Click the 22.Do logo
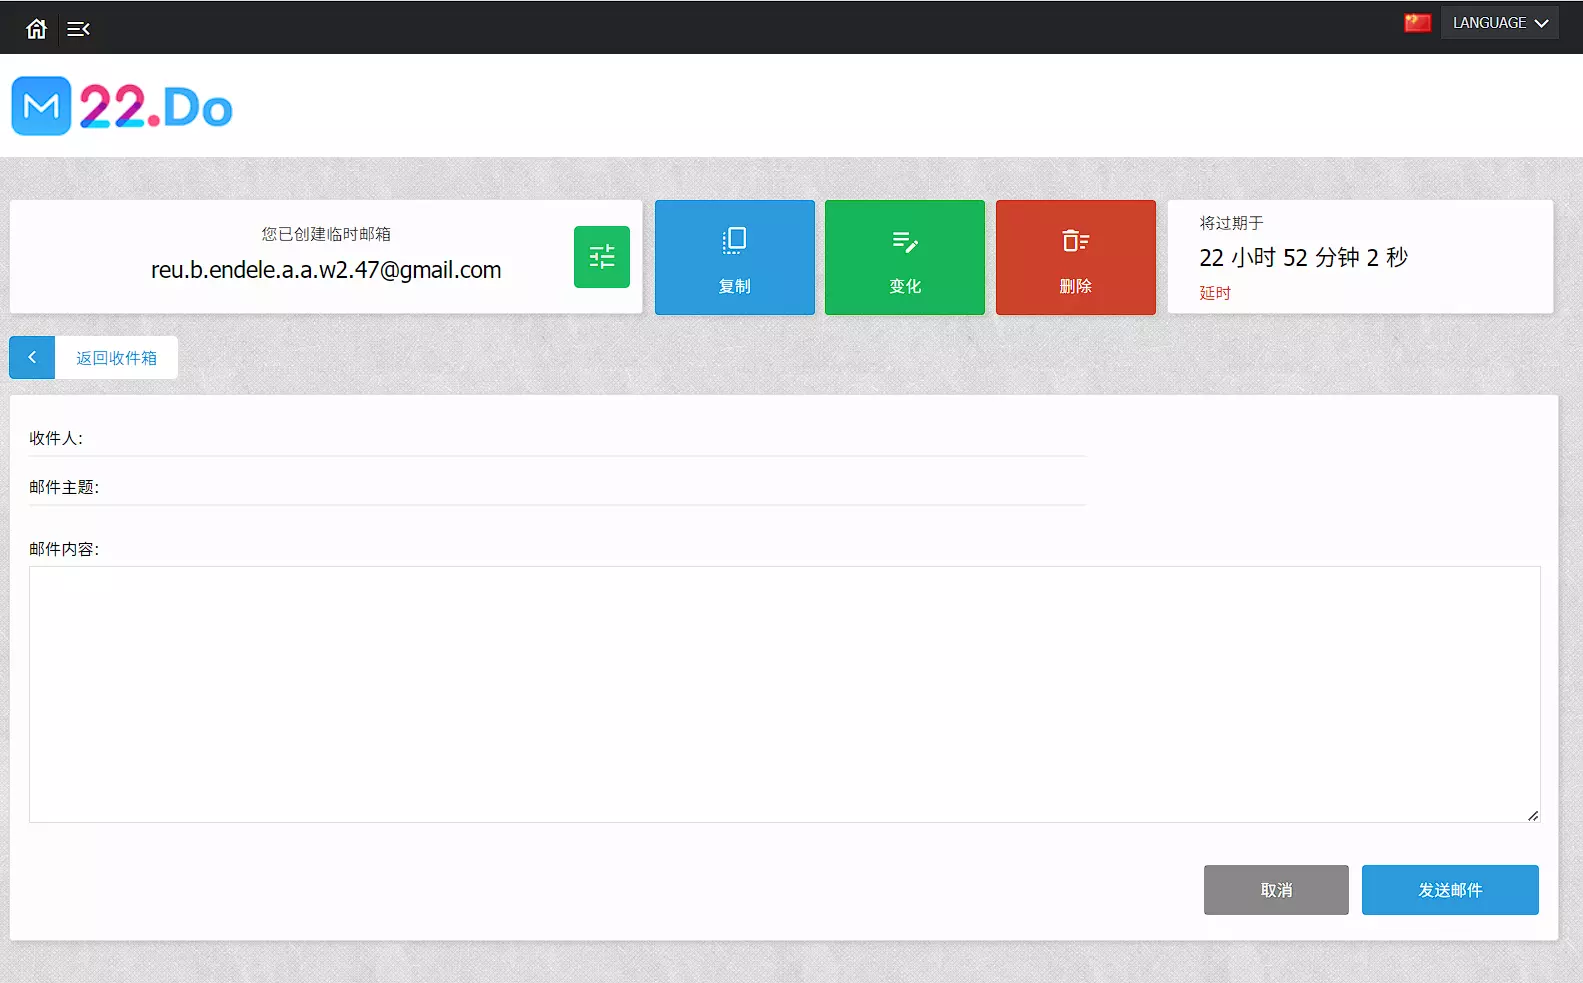 pos(122,106)
